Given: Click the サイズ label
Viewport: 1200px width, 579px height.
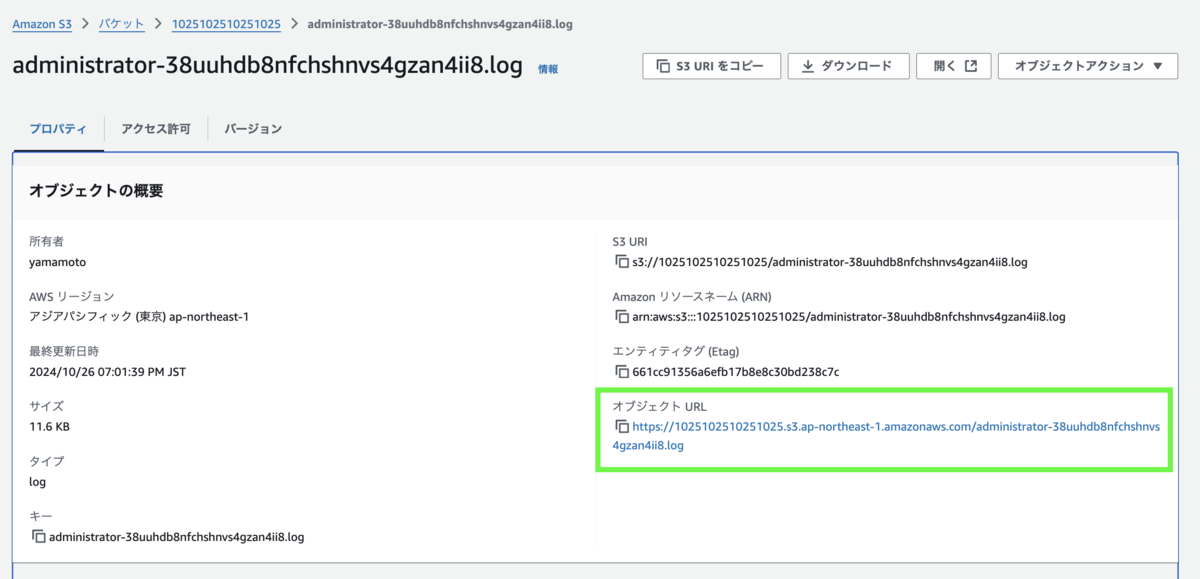Looking at the screenshot, I should pyautogui.click(x=46, y=407).
